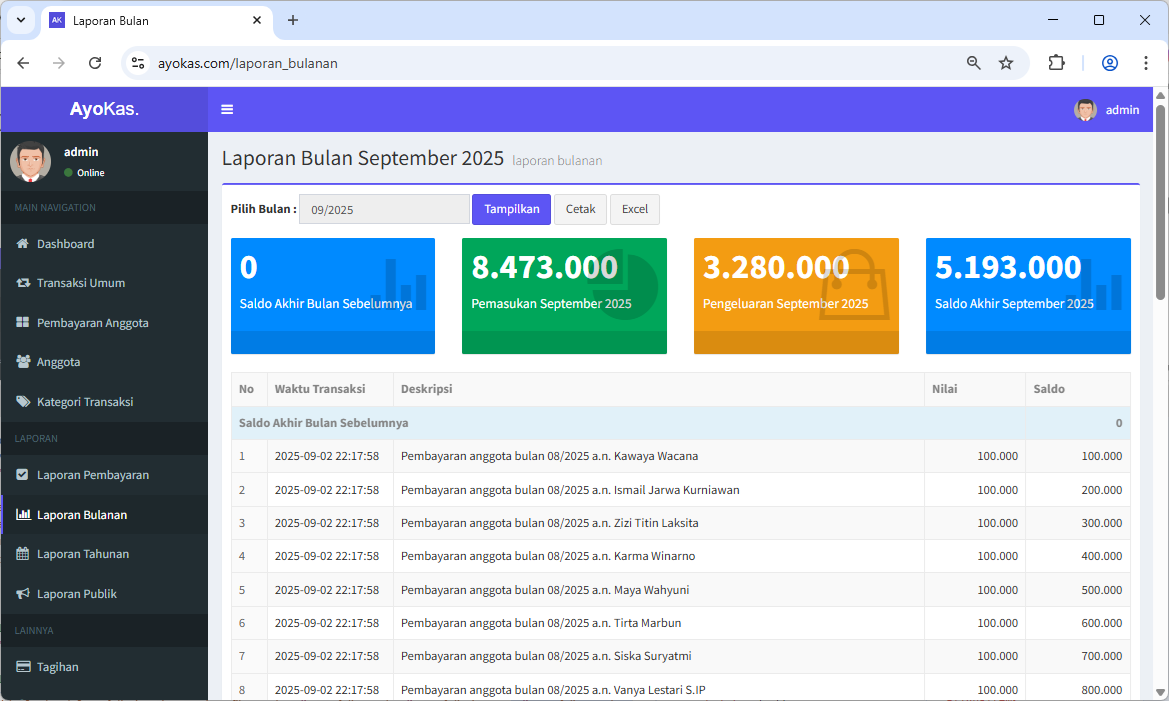This screenshot has width=1169, height=701.
Task: Bookmark this page with the star icon
Action: [x=1006, y=63]
